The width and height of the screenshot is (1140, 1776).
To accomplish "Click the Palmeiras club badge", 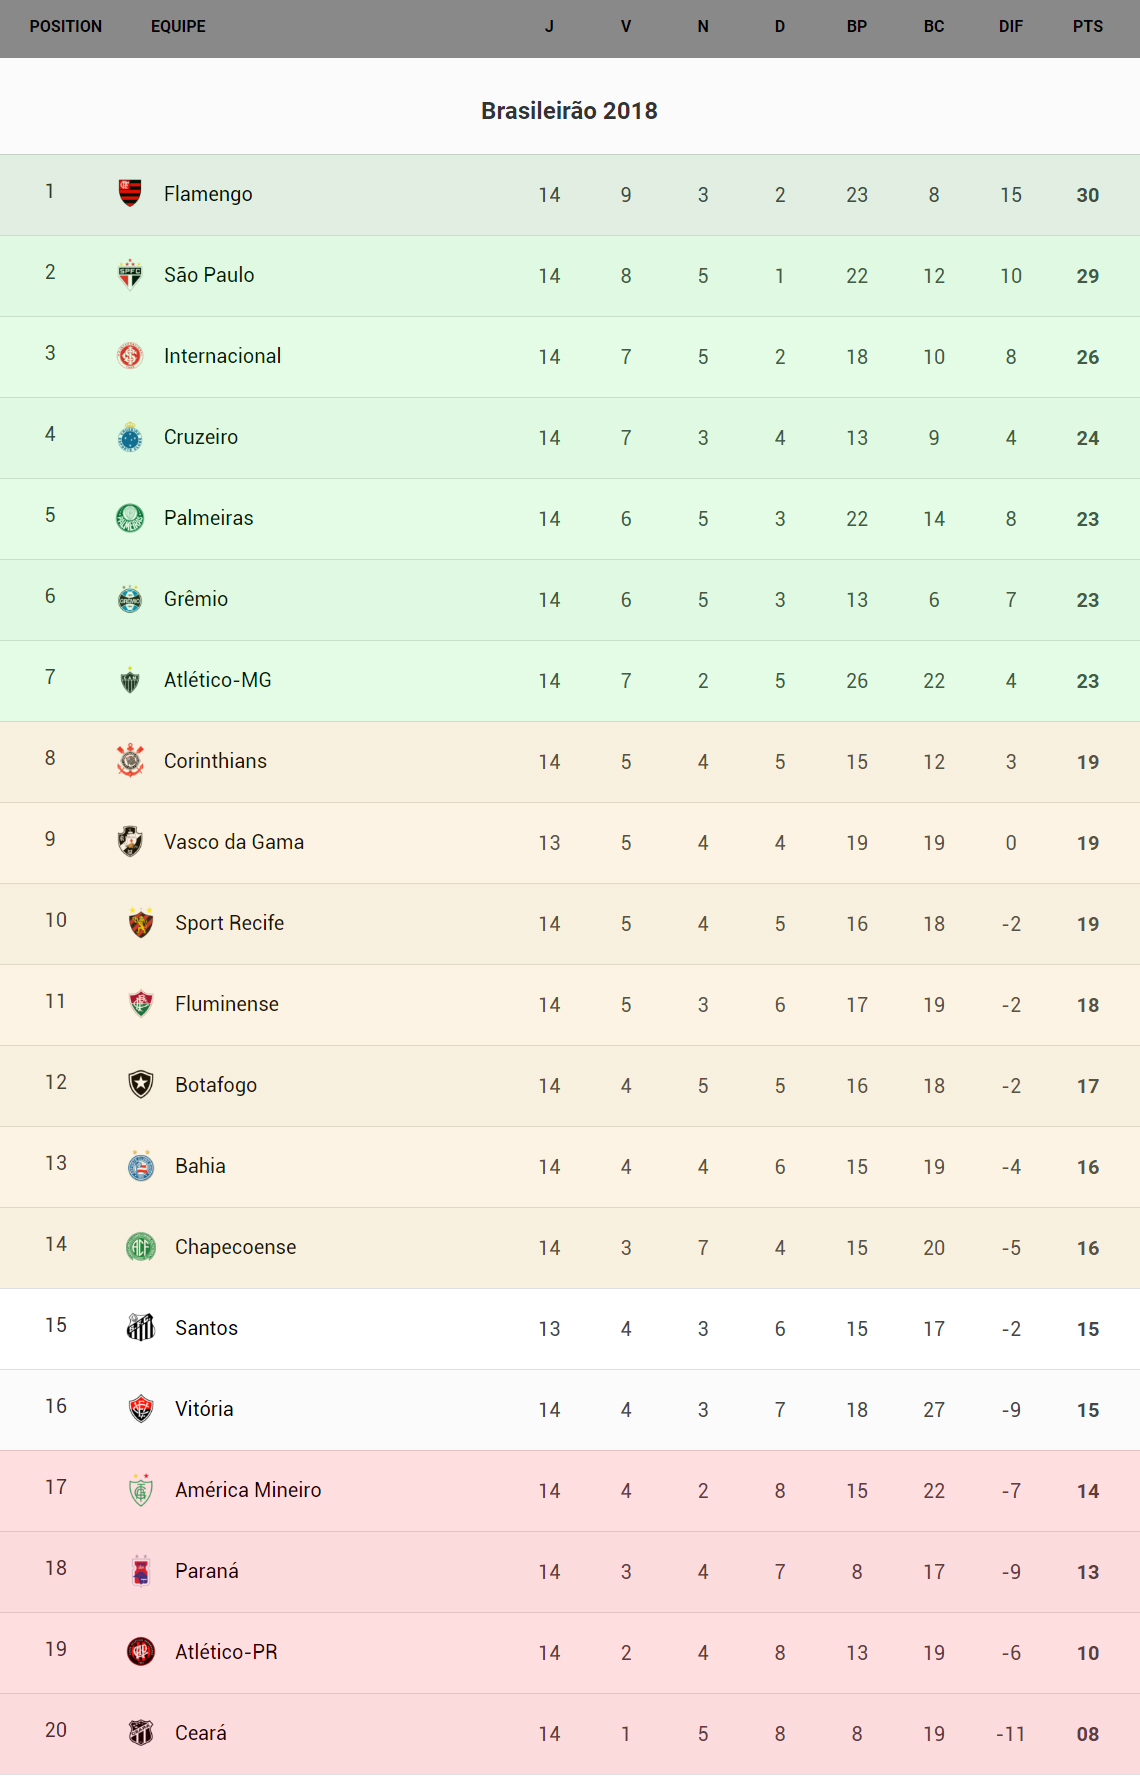I will [130, 517].
